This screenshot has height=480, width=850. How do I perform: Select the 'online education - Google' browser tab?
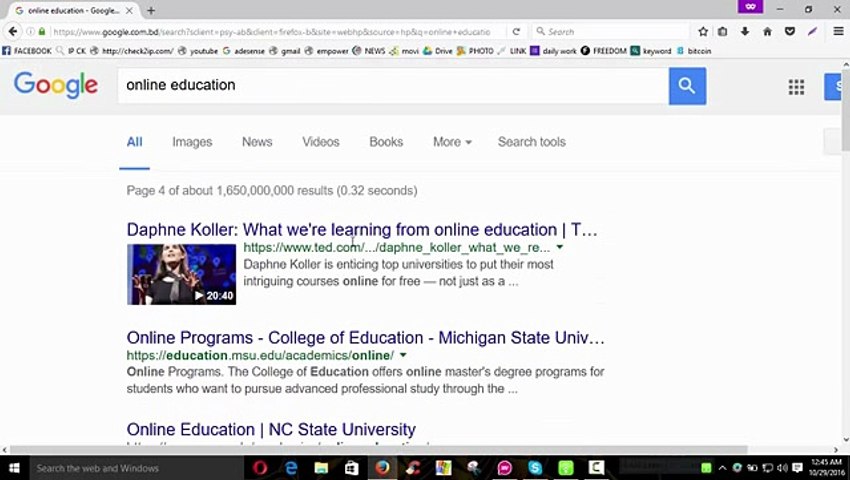point(73,10)
